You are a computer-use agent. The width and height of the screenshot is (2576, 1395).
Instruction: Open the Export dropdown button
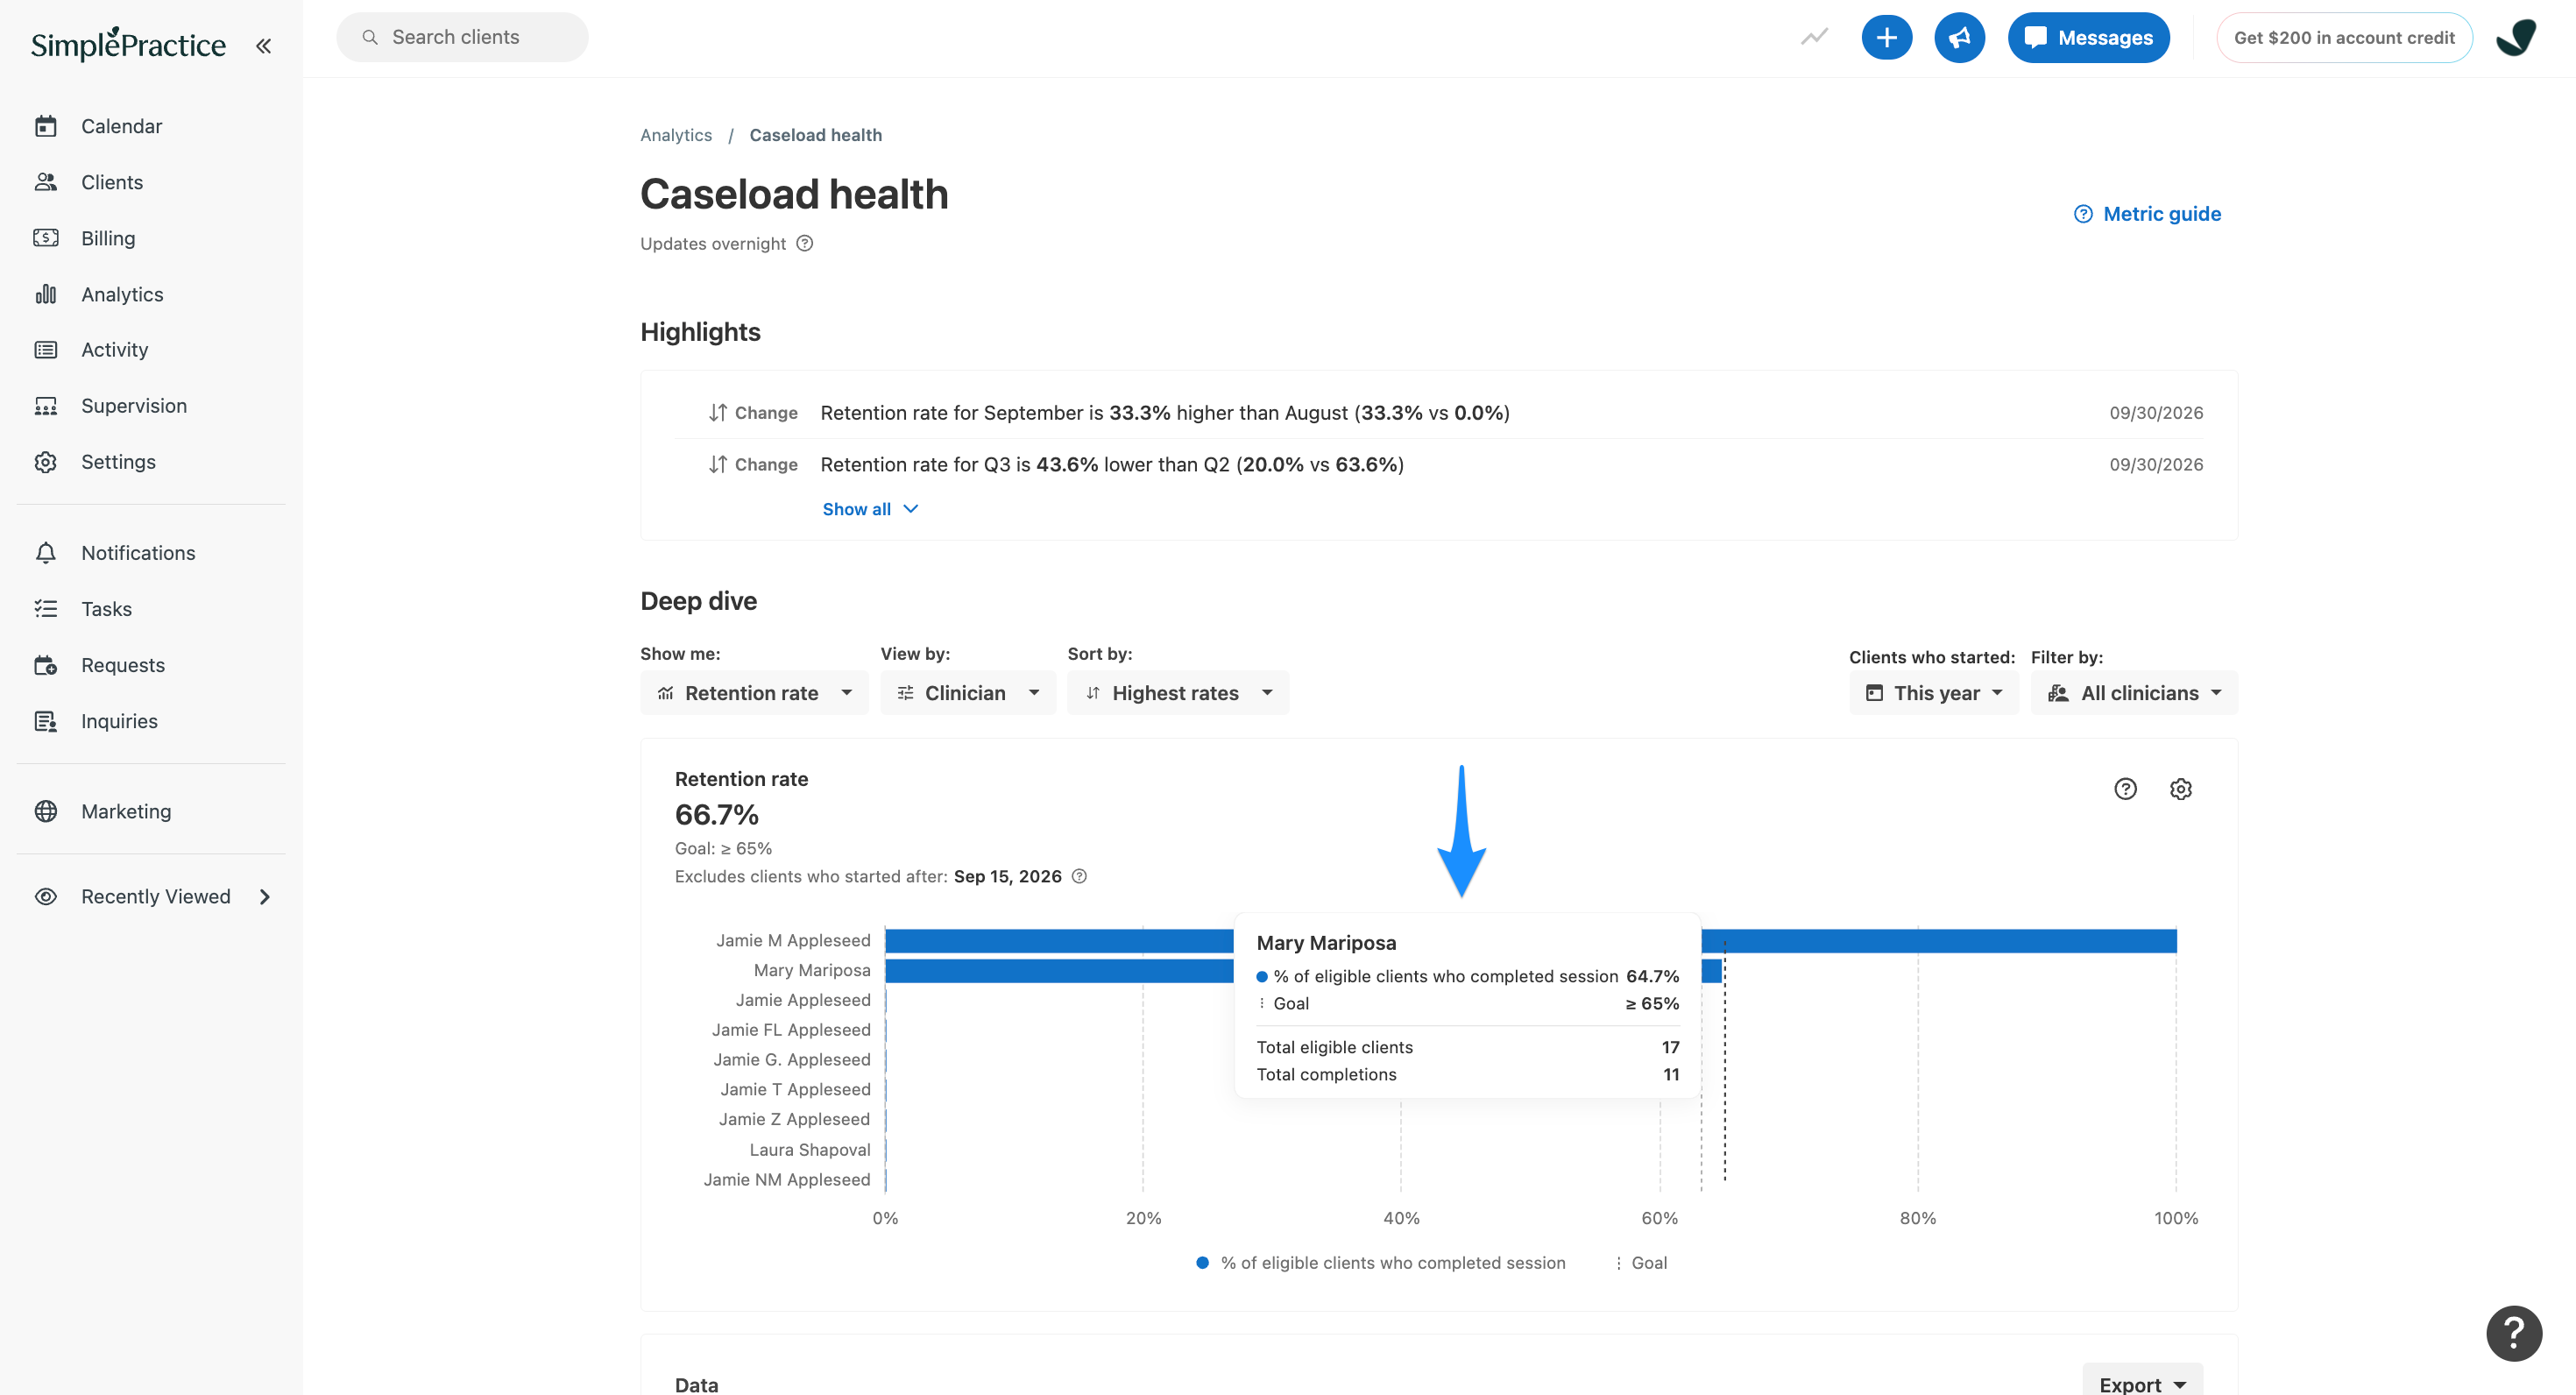click(2142, 1384)
